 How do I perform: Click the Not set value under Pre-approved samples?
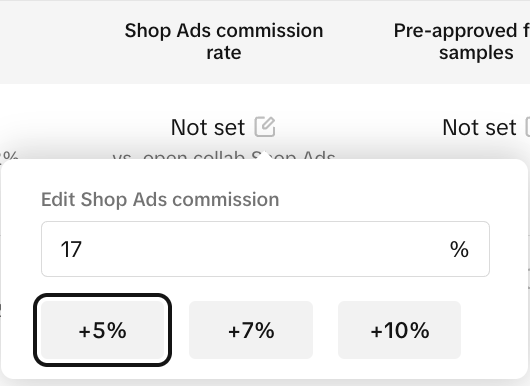point(479,127)
